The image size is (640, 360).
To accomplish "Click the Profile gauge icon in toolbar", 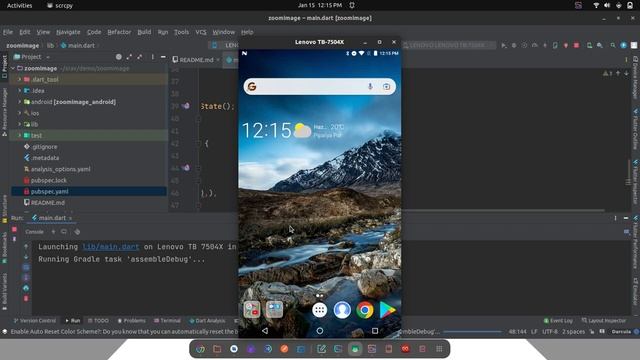I will (535, 45).
